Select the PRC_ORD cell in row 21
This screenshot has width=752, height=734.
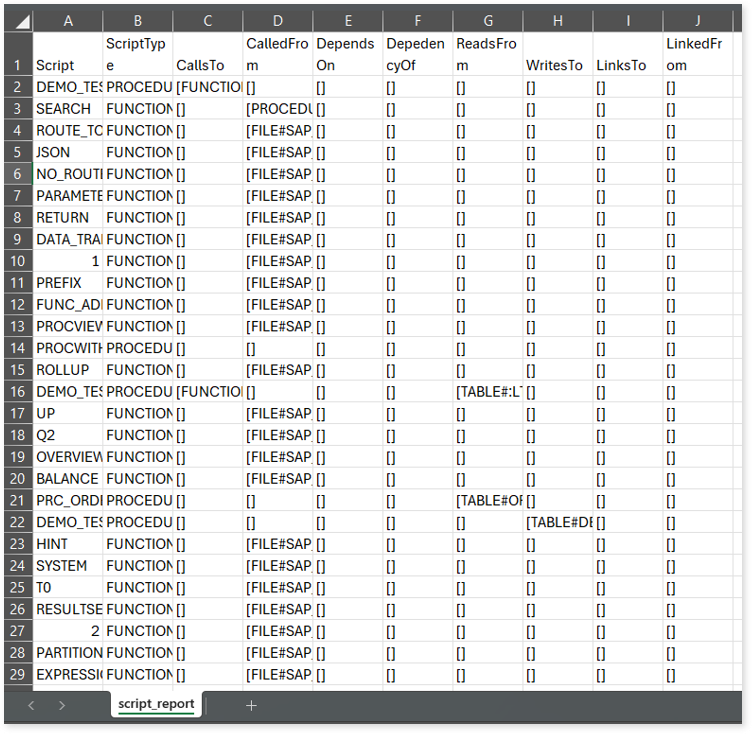(68, 500)
